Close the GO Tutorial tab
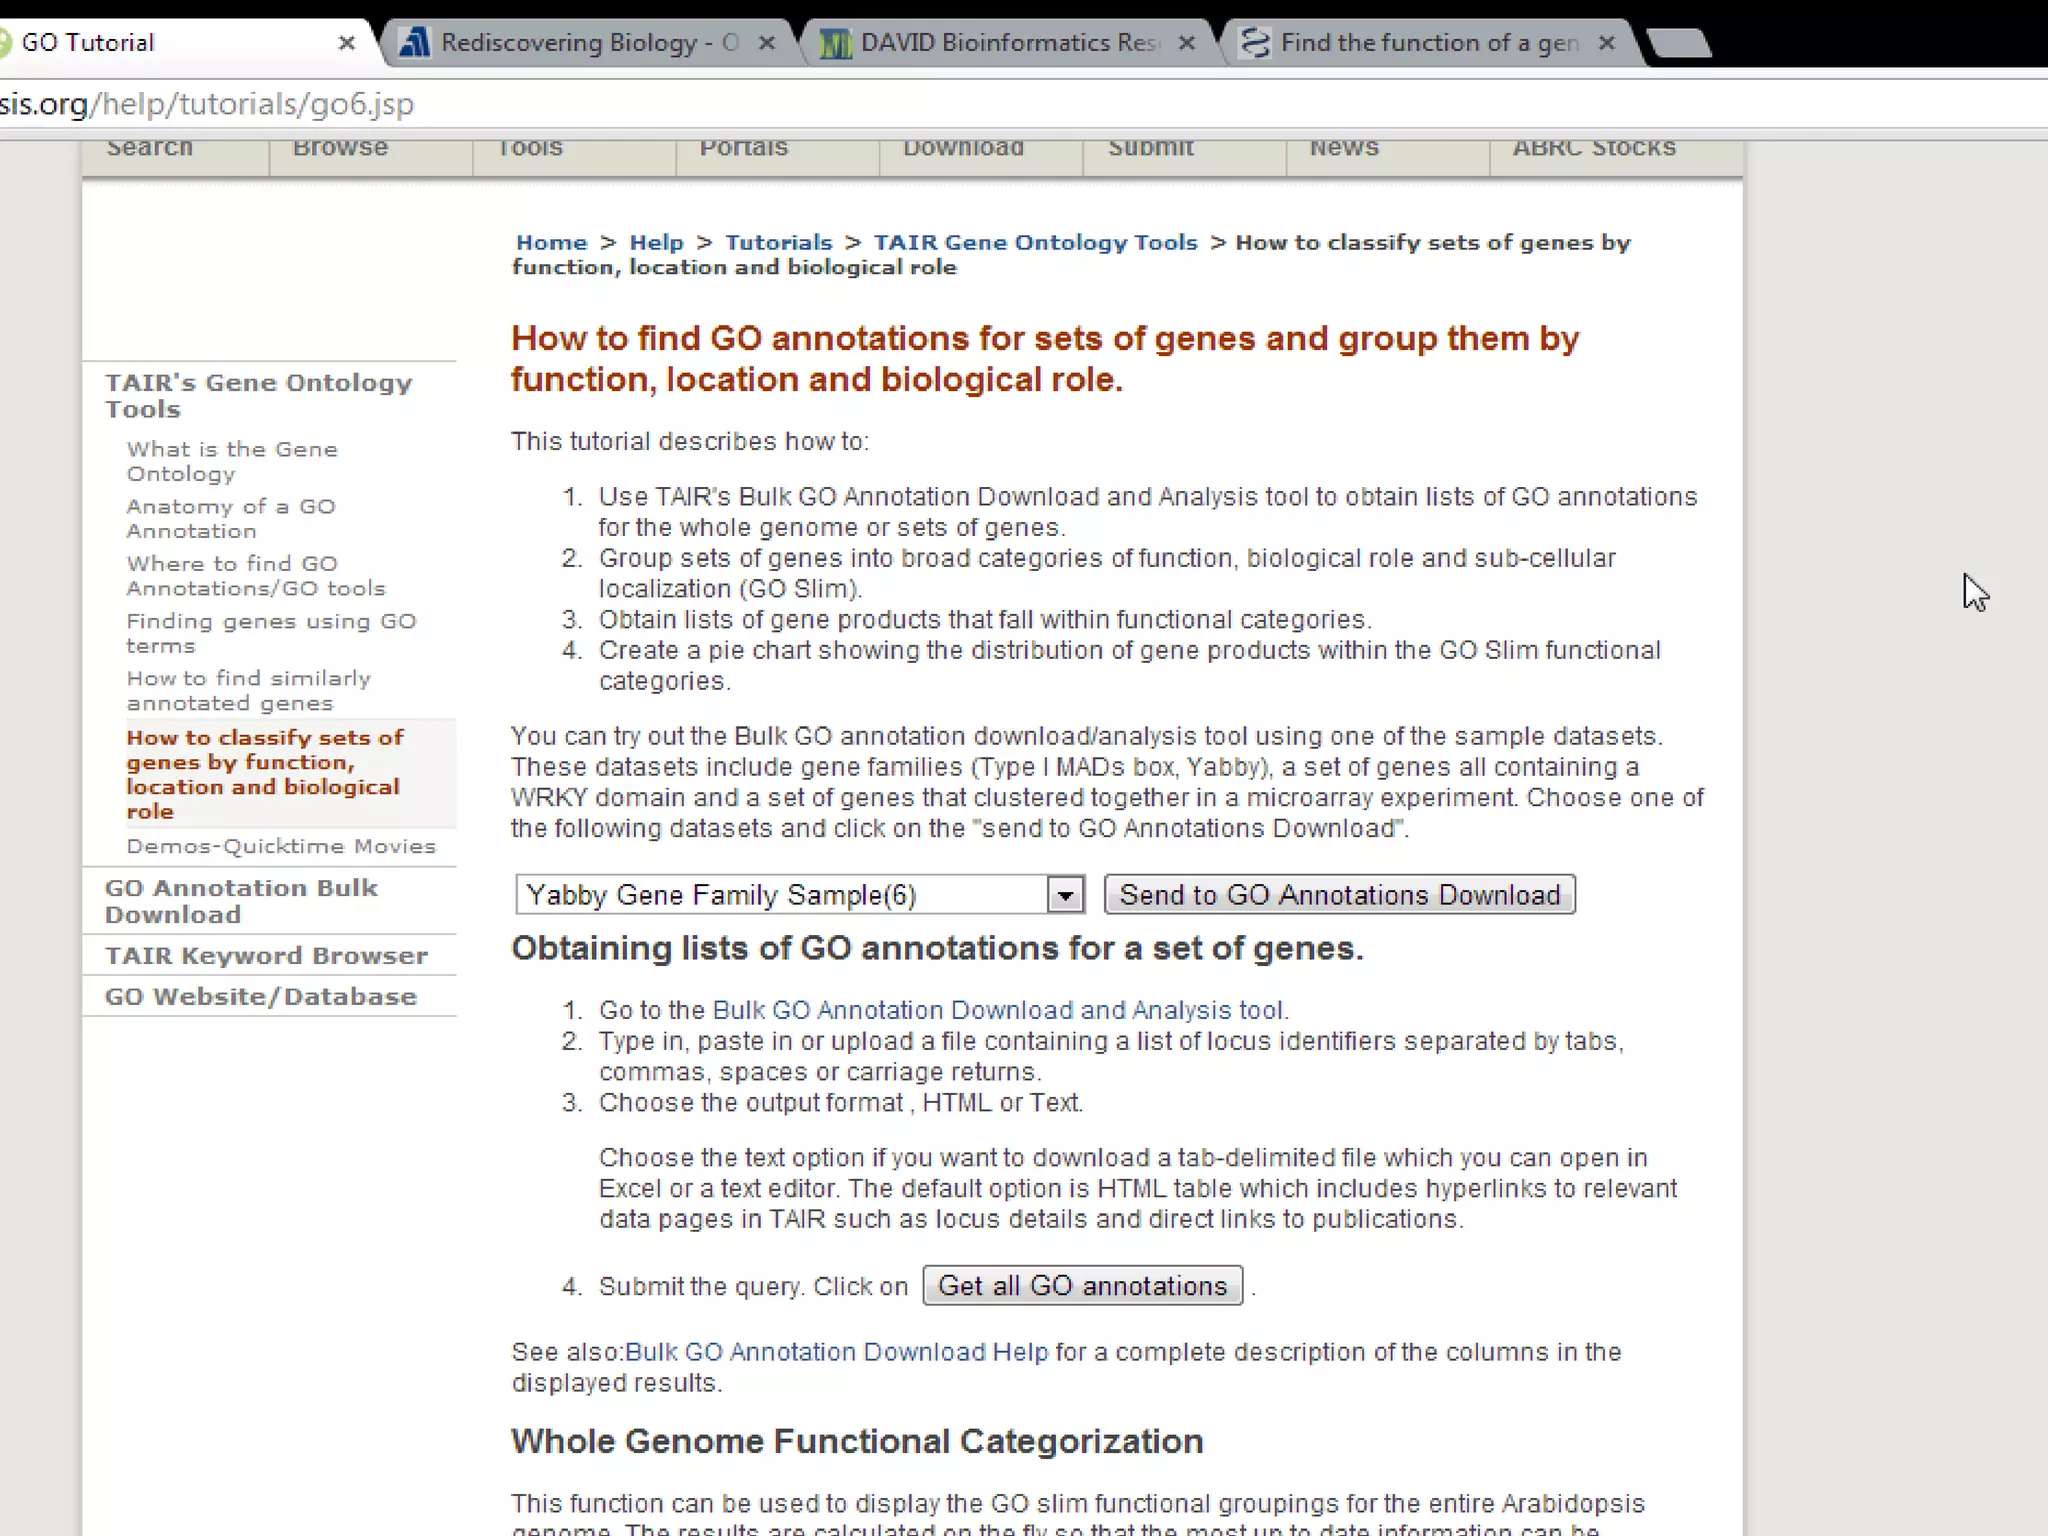 (346, 43)
